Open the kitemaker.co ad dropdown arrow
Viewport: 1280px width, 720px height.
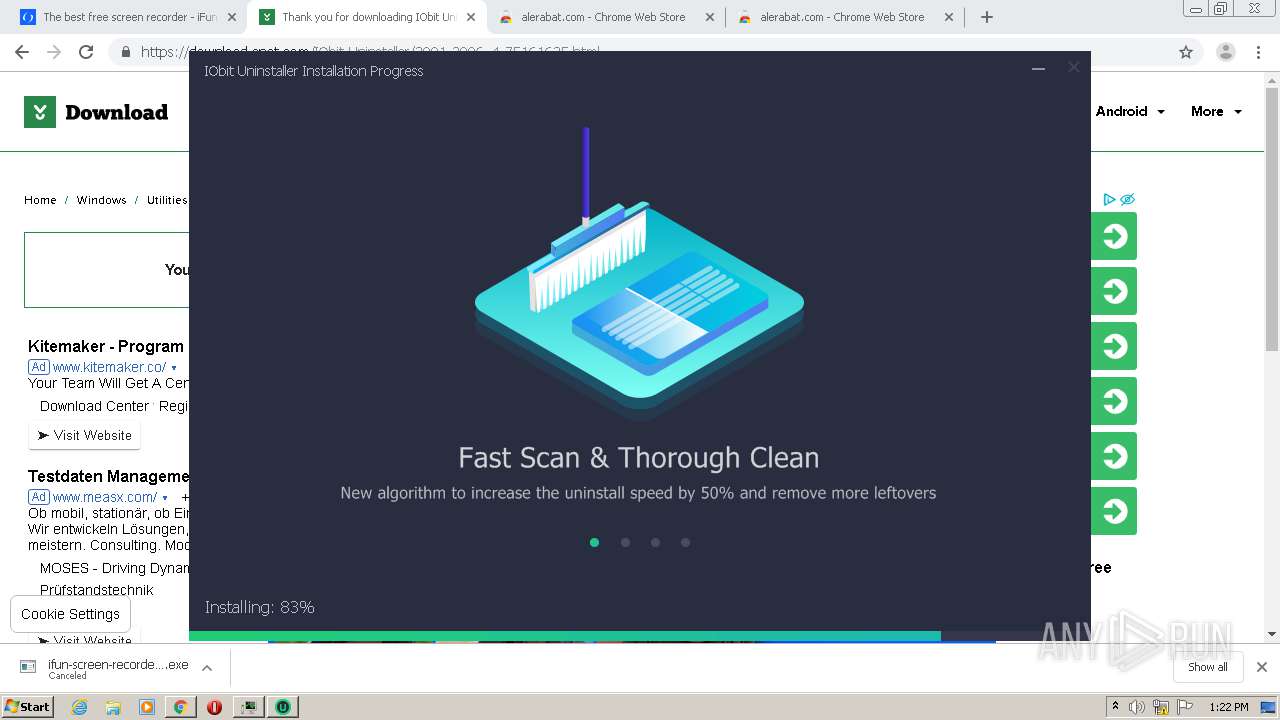[174, 368]
